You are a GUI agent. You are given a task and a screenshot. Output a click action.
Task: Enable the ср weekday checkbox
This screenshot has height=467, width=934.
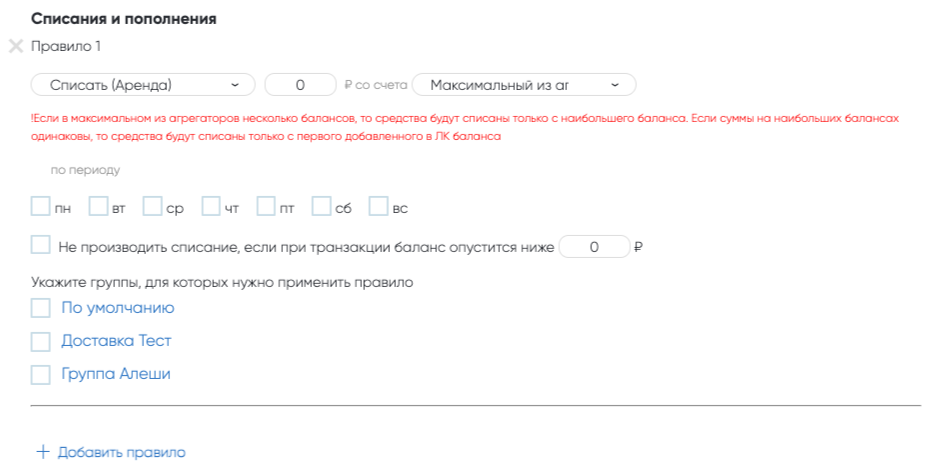pyautogui.click(x=152, y=207)
